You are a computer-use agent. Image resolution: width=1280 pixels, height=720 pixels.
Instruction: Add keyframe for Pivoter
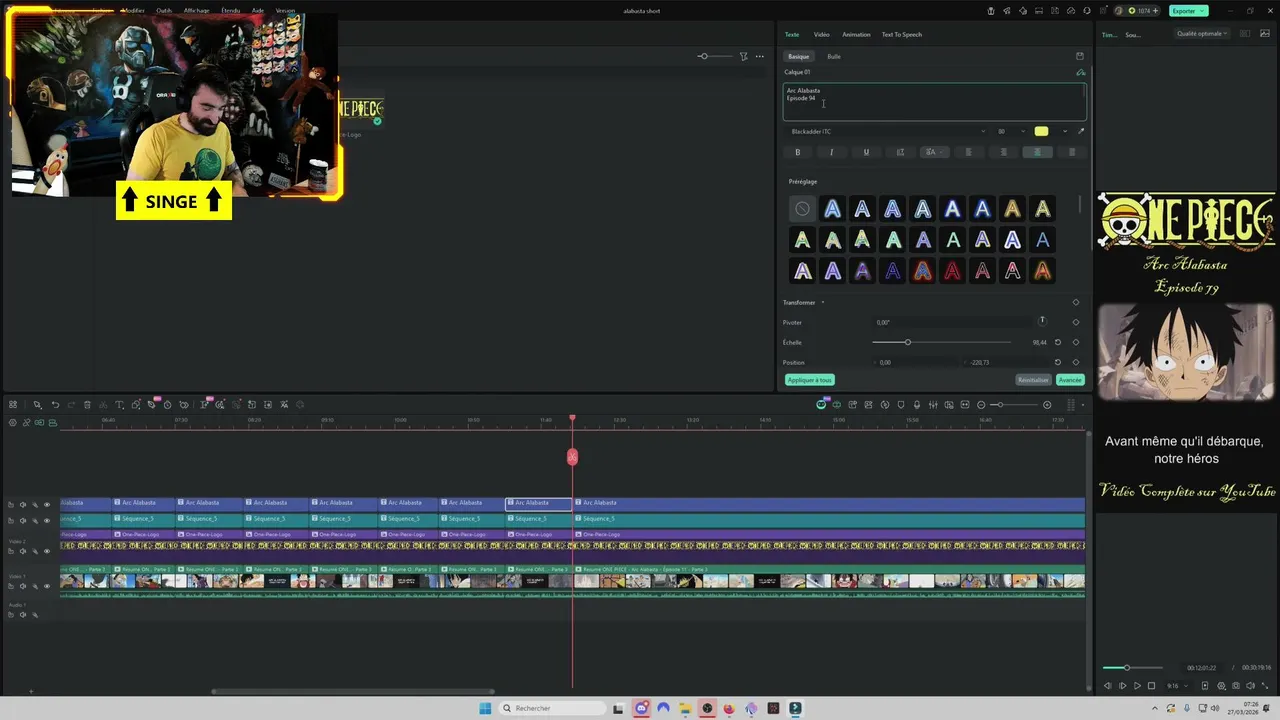tap(1076, 322)
